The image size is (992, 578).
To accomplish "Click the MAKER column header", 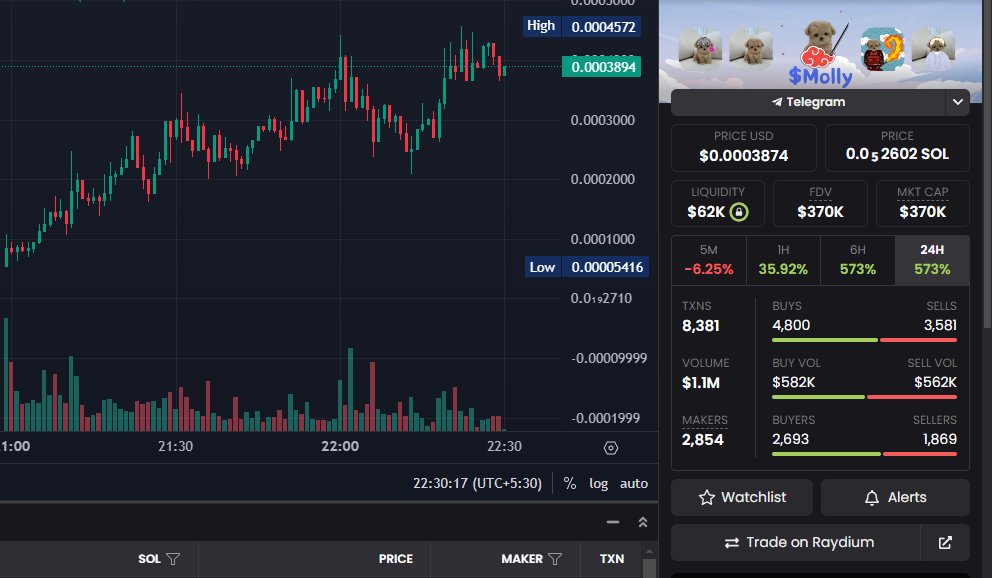I will pos(522,559).
